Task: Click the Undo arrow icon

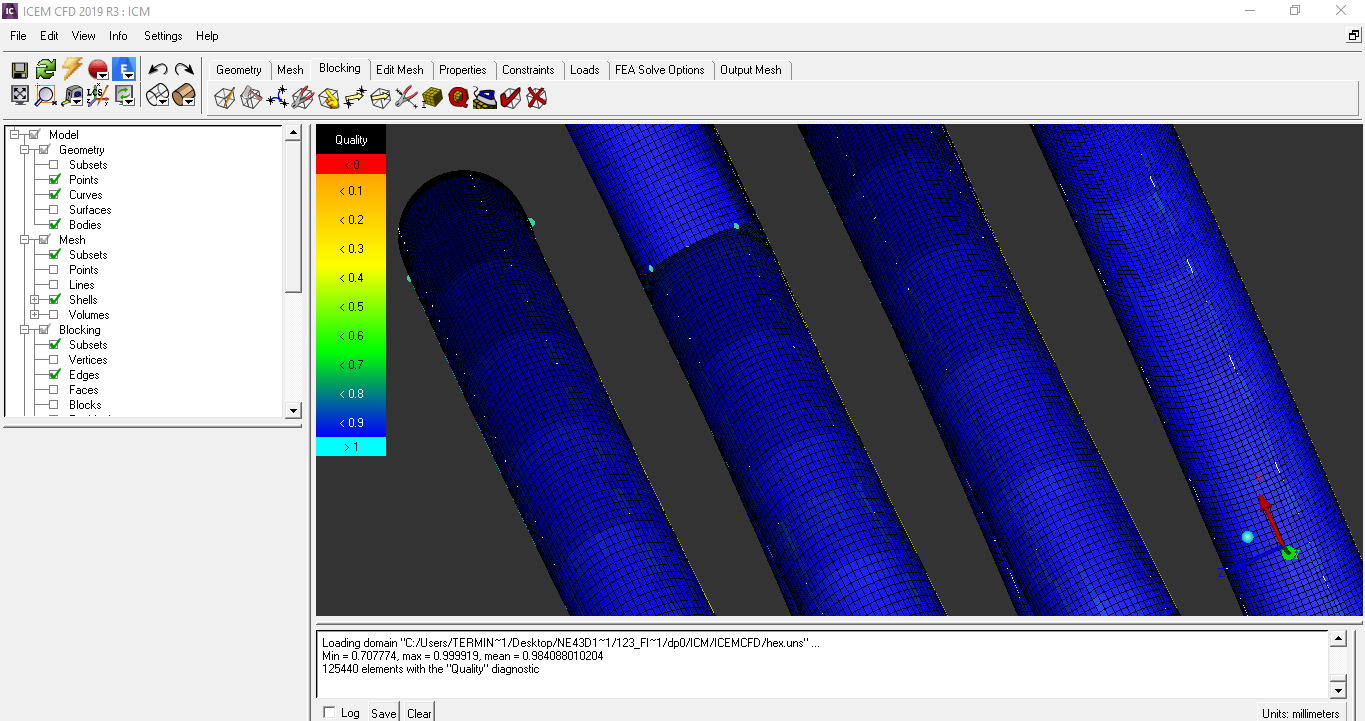Action: pos(157,70)
